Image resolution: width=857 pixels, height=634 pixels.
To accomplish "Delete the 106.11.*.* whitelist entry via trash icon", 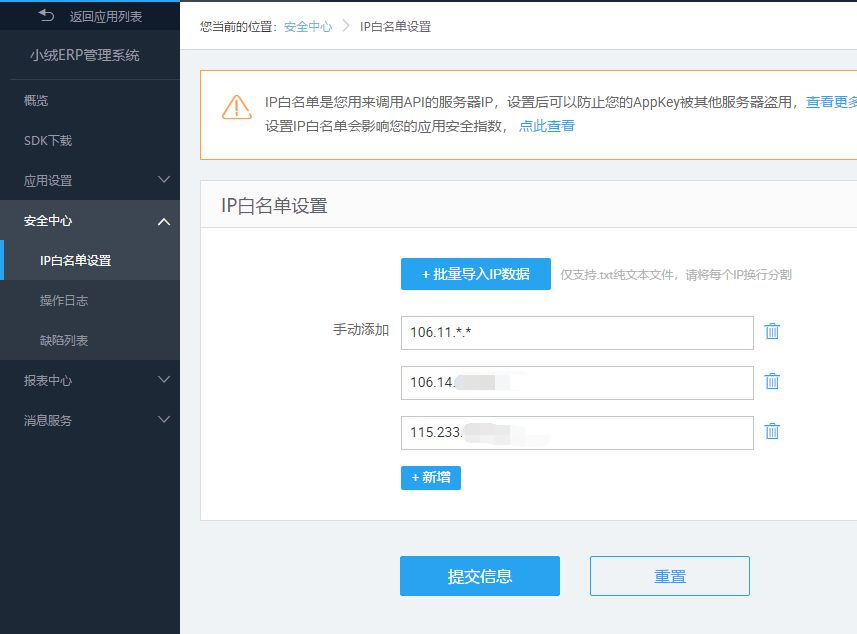I will tap(771, 332).
